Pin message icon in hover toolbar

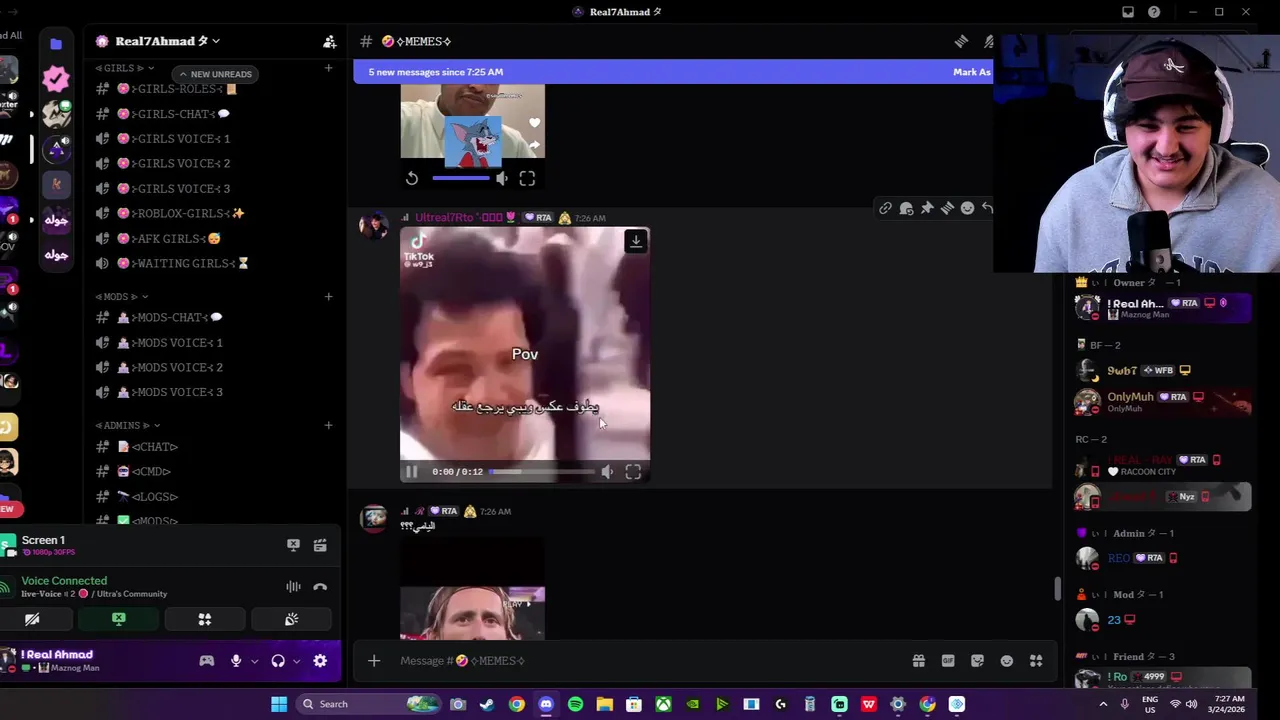[x=926, y=208]
